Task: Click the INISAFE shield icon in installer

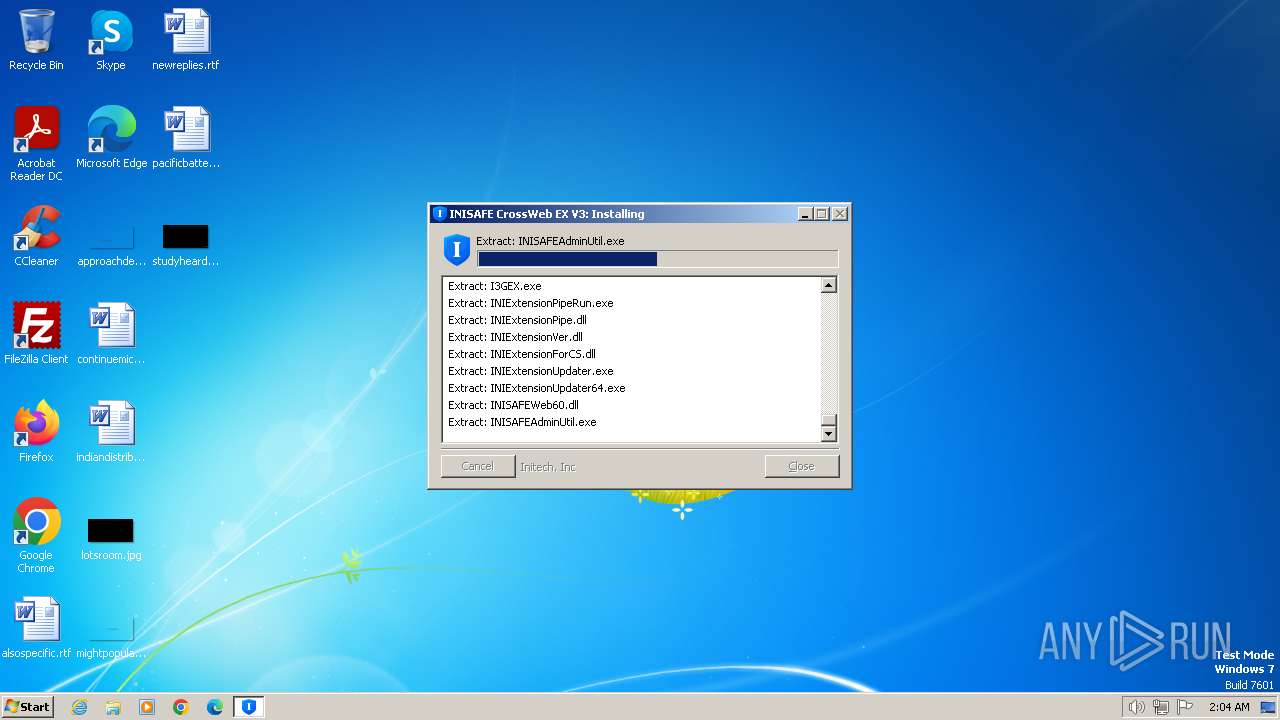Action: click(457, 249)
